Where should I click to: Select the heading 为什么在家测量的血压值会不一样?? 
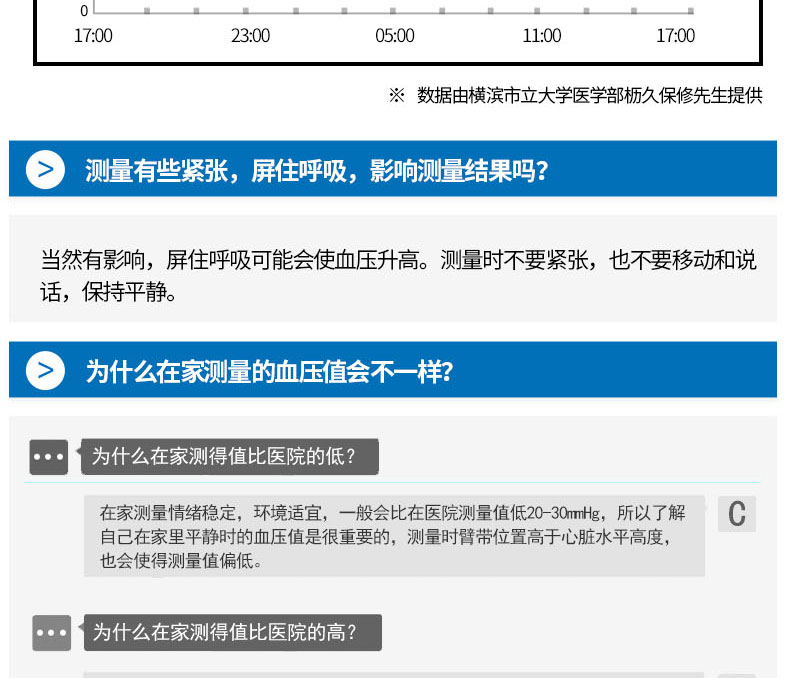[x=269, y=372]
